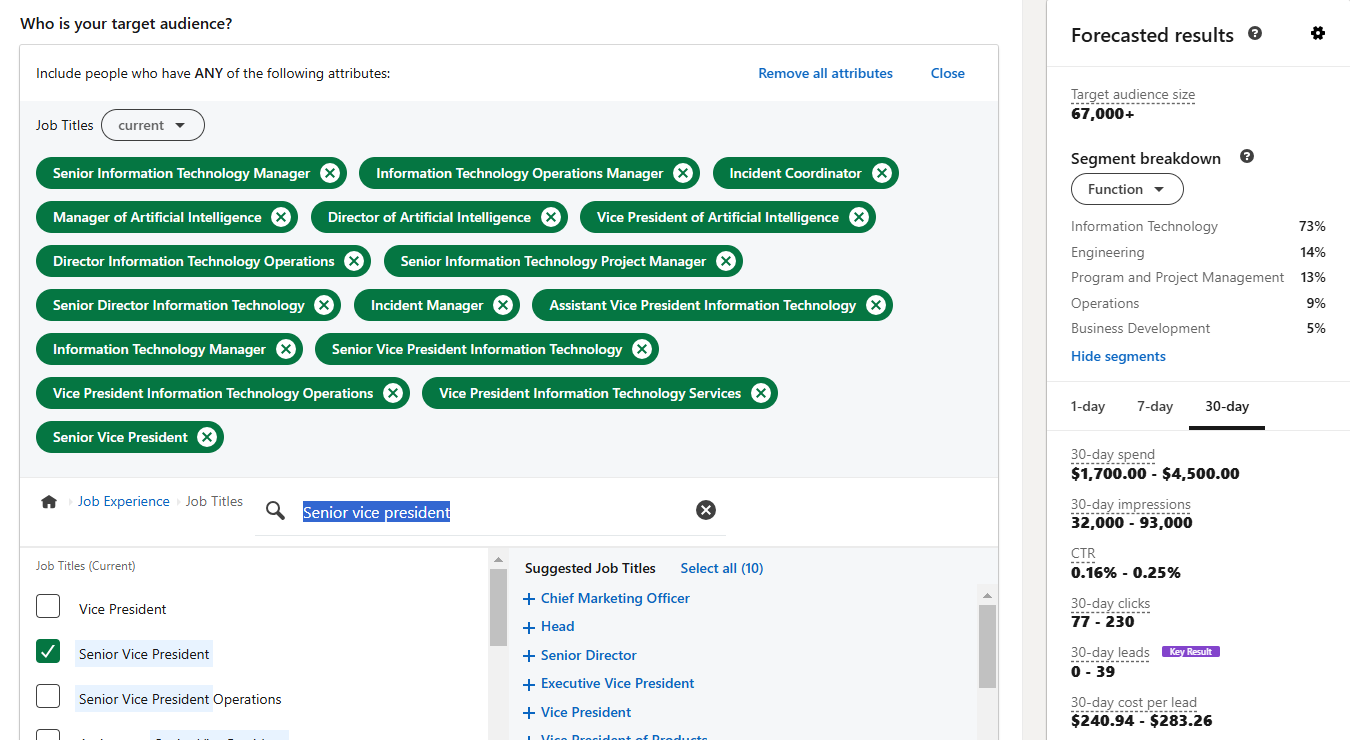1350x740 pixels.
Task: Remove Incident Manager chip
Action: 503,305
